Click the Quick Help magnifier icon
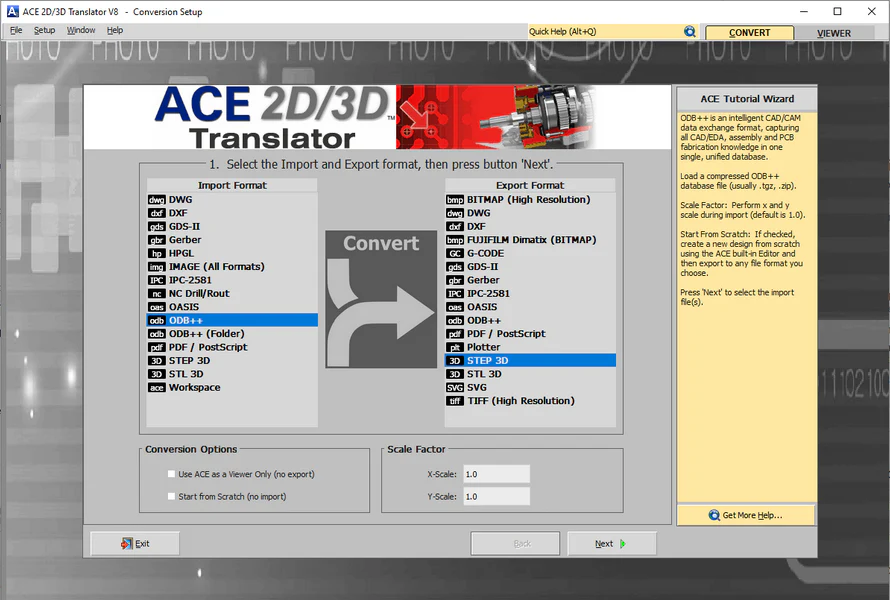 coord(690,31)
